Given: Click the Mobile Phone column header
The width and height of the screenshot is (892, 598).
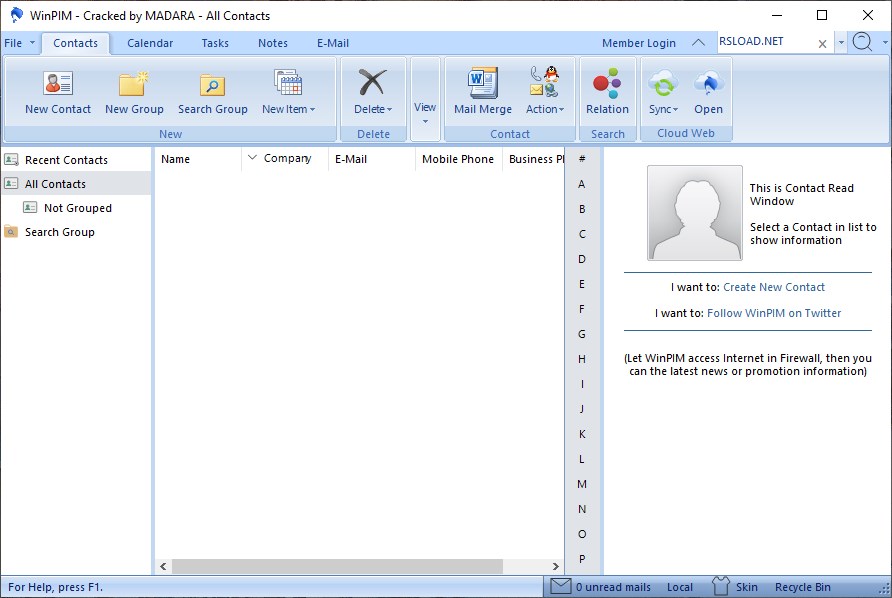Looking at the screenshot, I should [x=459, y=159].
